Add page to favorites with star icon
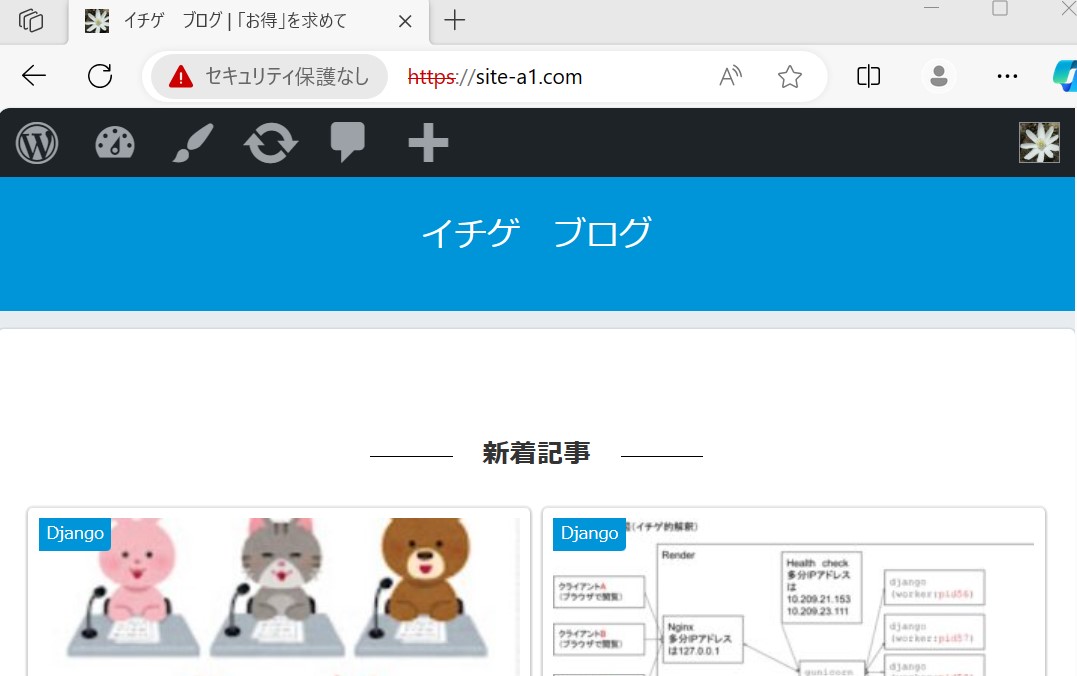Screen dimensions: 1077x676 (x=790, y=77)
